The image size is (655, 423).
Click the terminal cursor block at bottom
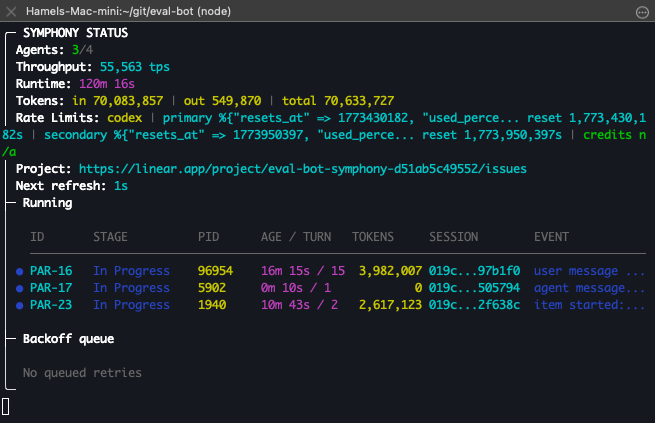pos(6,406)
